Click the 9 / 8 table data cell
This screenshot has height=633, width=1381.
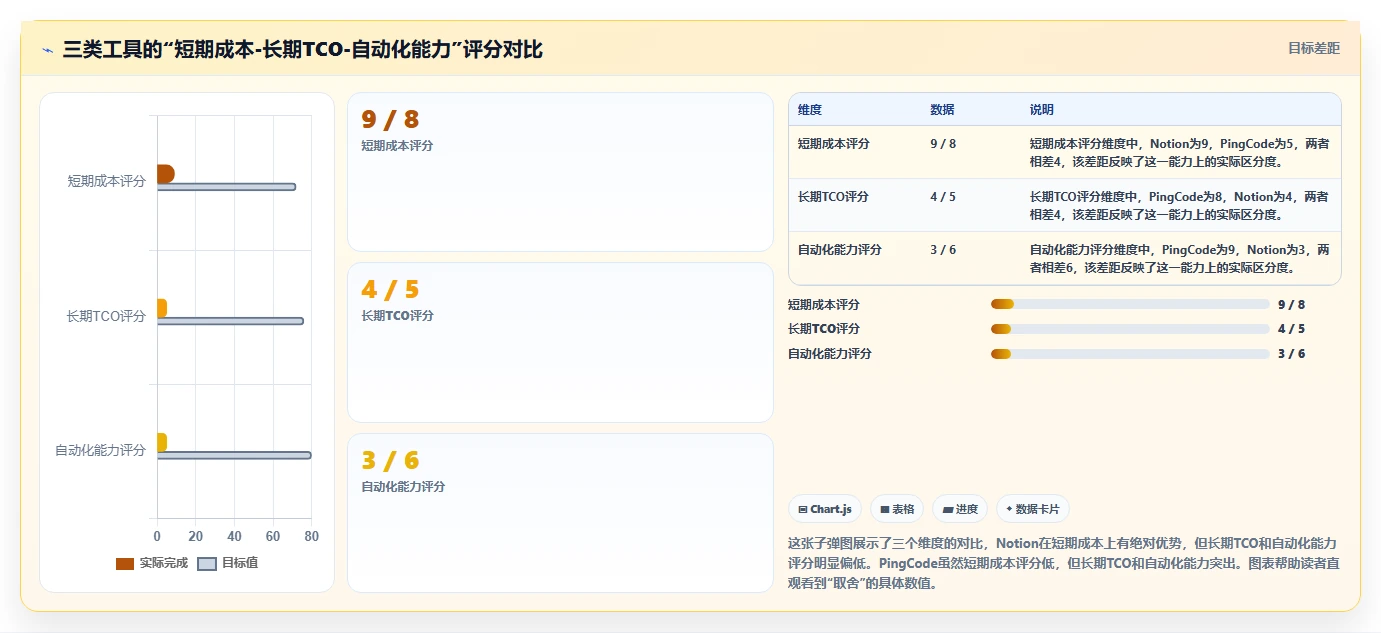943,144
